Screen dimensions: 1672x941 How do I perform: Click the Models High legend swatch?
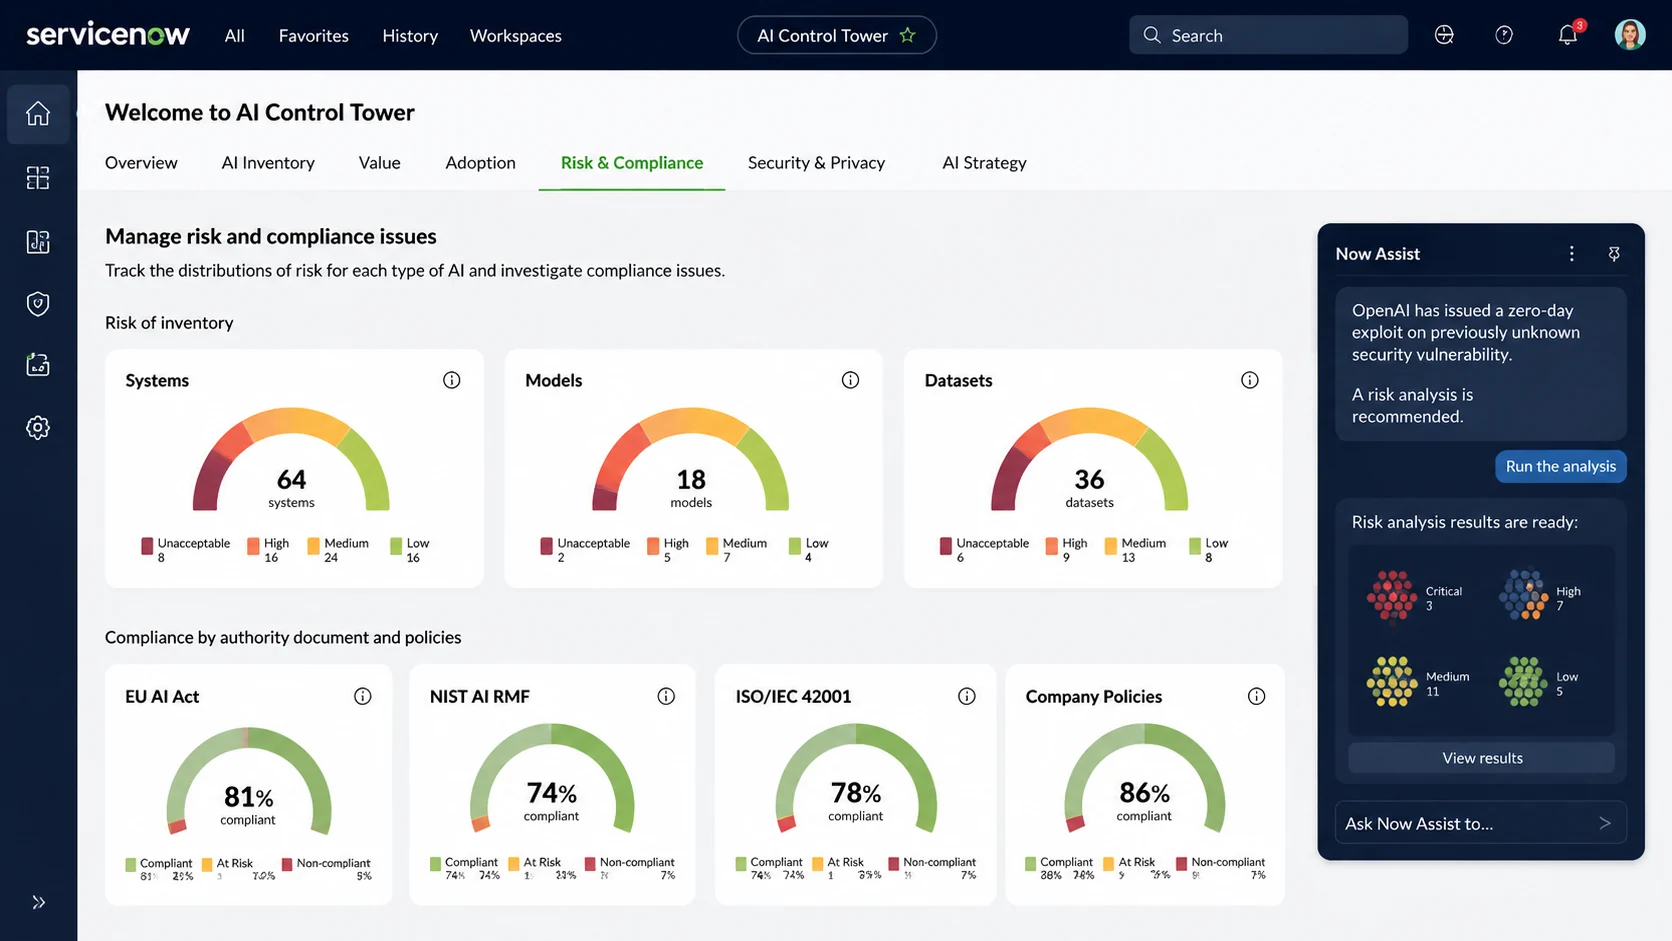click(x=653, y=546)
